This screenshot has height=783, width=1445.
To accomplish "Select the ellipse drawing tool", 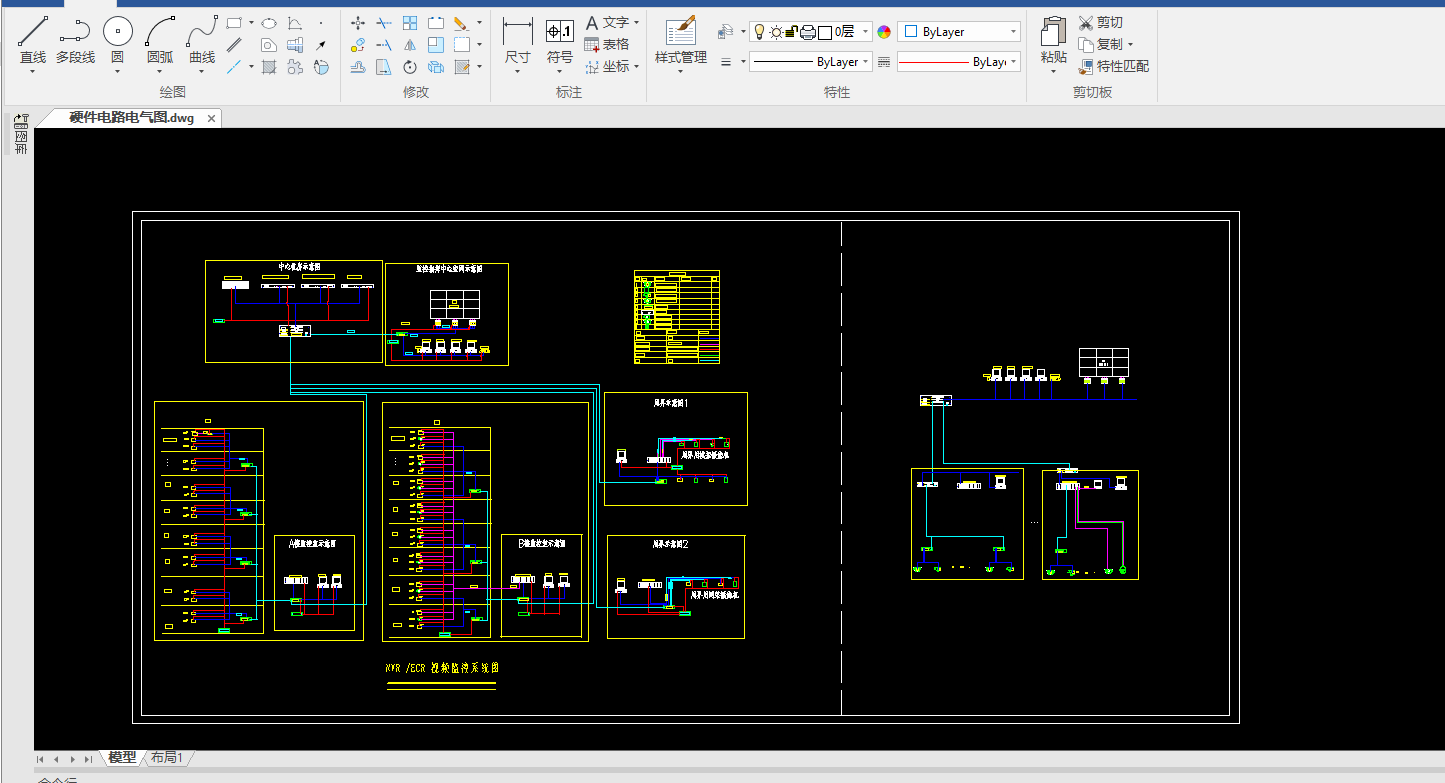I will click(x=269, y=22).
